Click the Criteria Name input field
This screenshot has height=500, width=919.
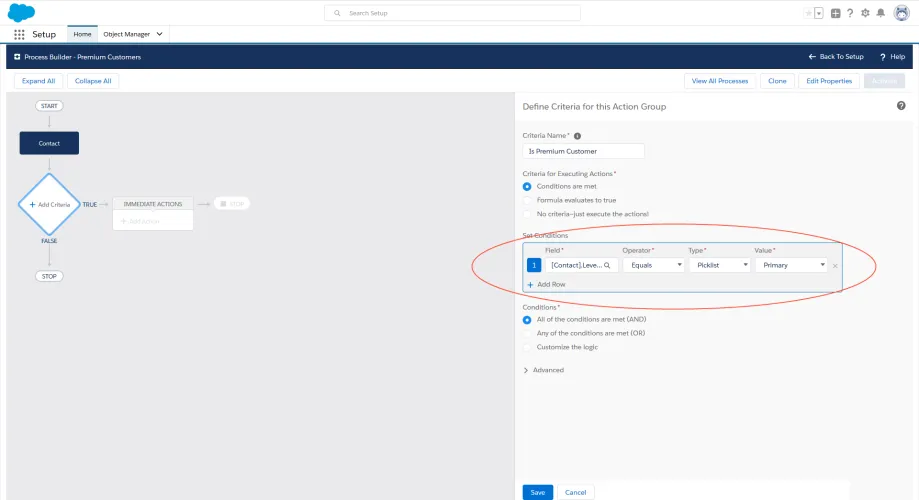click(583, 151)
